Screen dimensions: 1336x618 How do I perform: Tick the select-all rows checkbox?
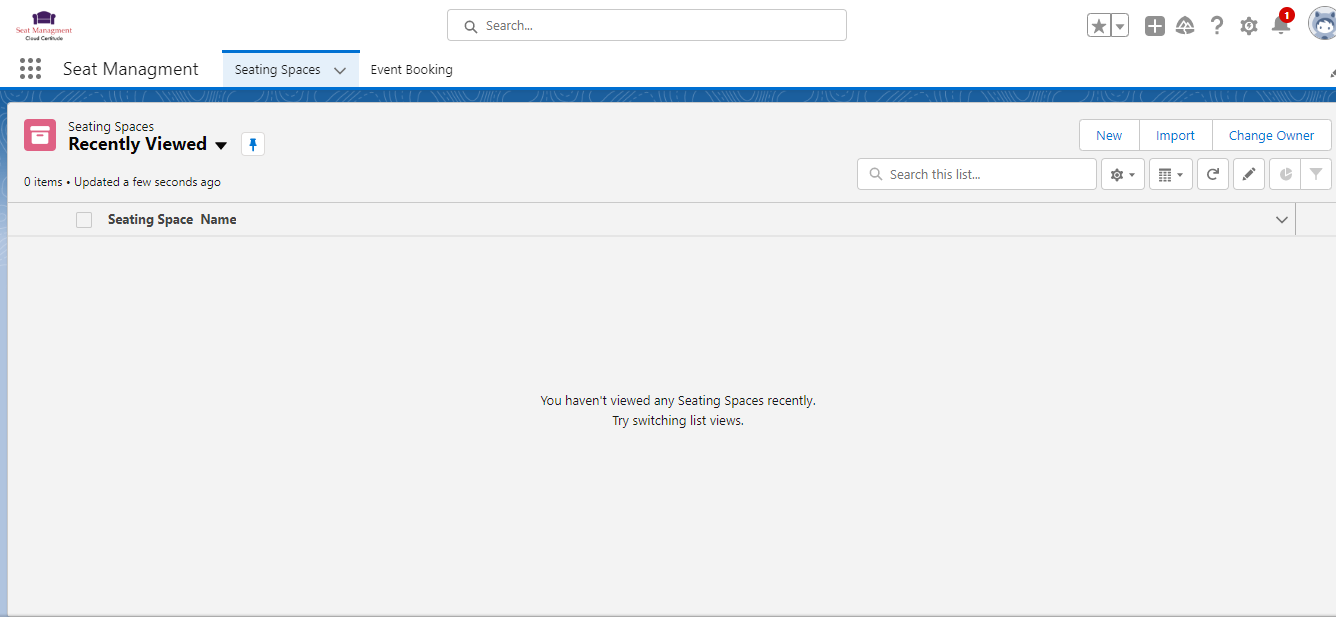(x=84, y=220)
